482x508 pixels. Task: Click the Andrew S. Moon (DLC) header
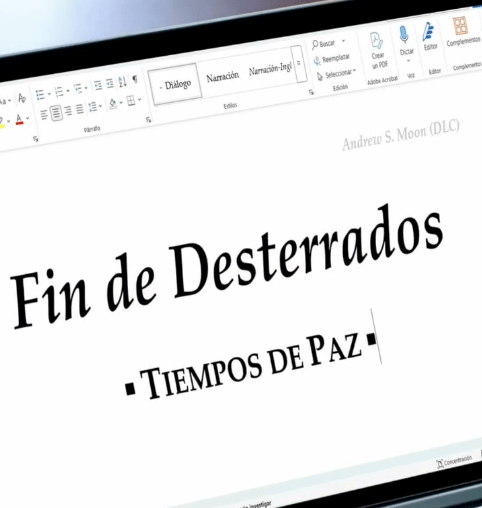click(x=401, y=135)
